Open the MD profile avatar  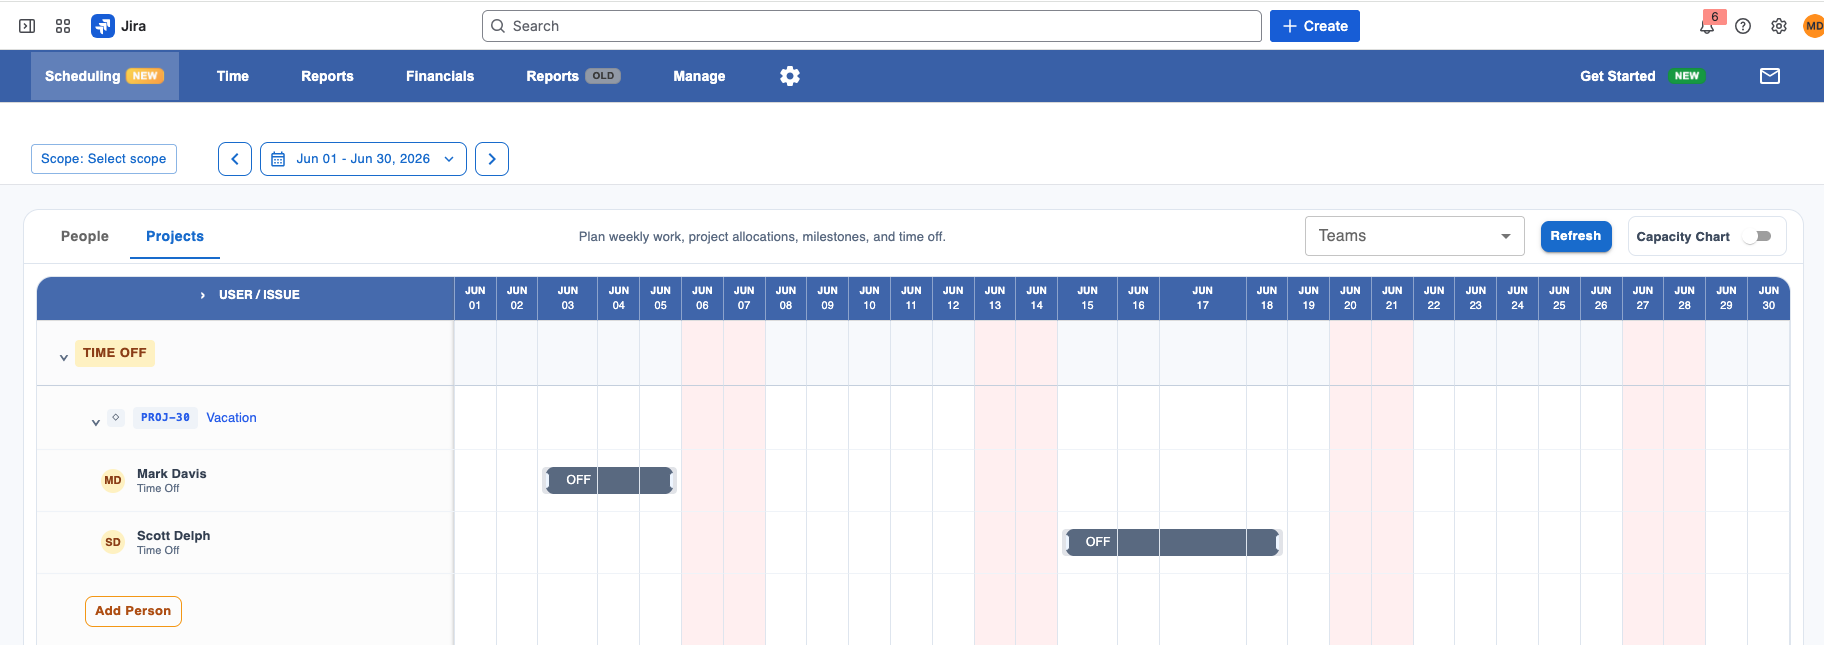1813,26
